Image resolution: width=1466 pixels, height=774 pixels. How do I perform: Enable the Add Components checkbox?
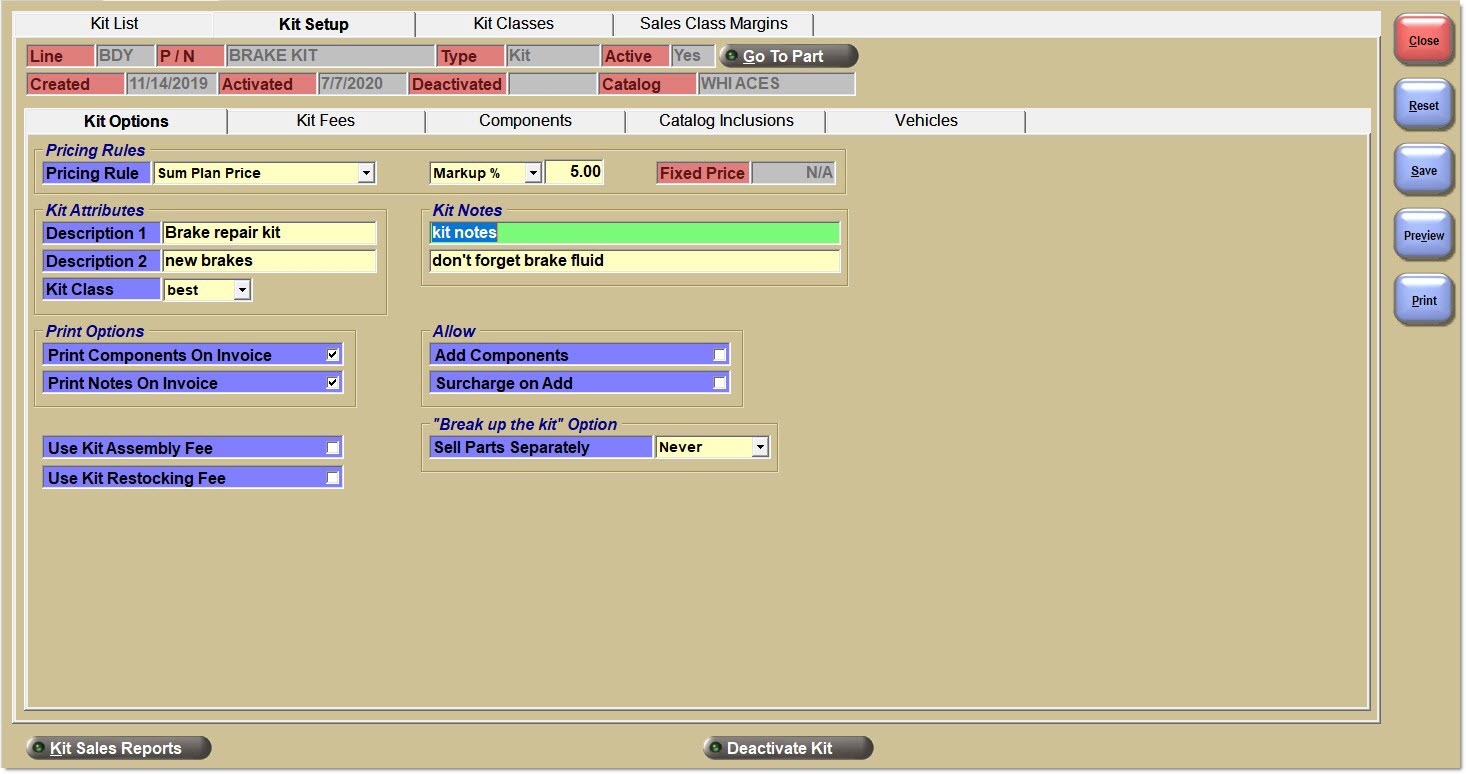point(719,355)
